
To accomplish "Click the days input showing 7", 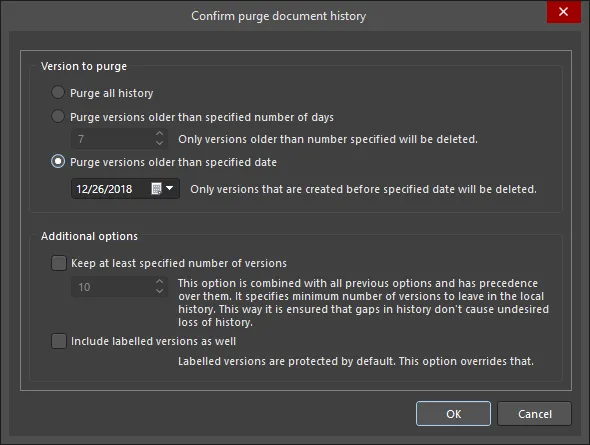I will (x=119, y=139).
